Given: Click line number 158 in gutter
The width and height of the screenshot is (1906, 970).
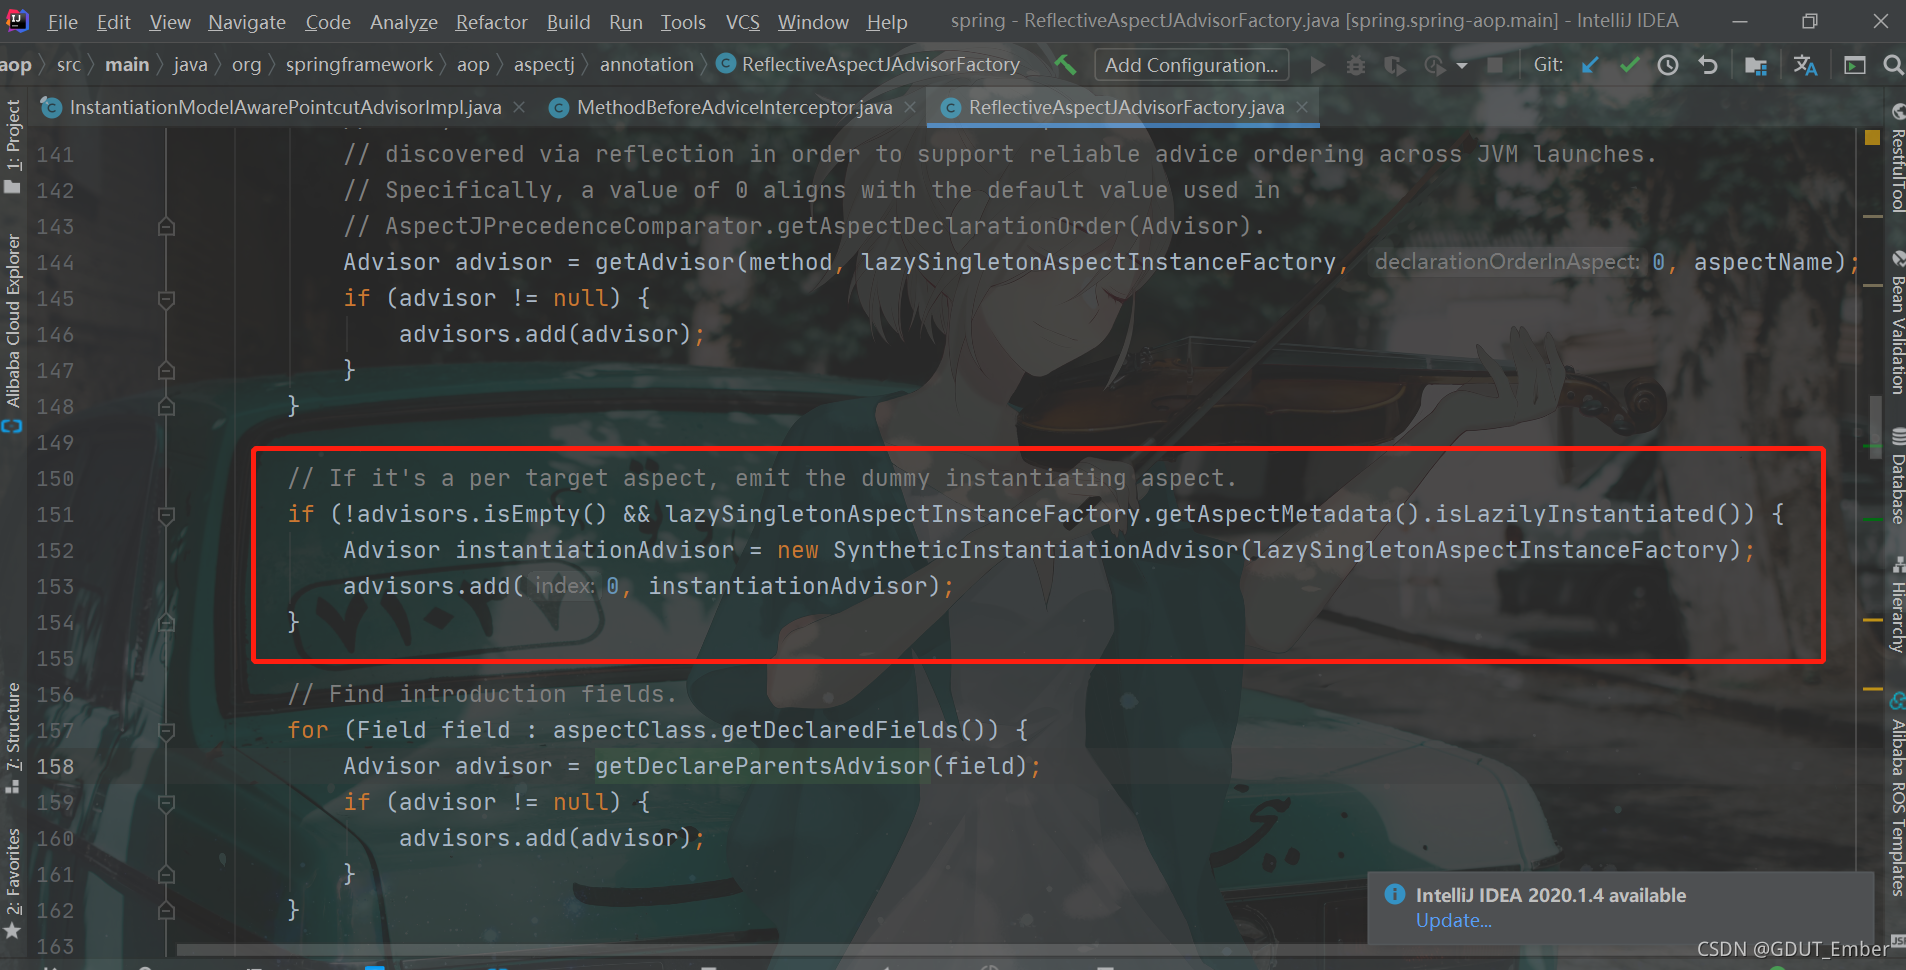Looking at the screenshot, I should pyautogui.click(x=55, y=767).
